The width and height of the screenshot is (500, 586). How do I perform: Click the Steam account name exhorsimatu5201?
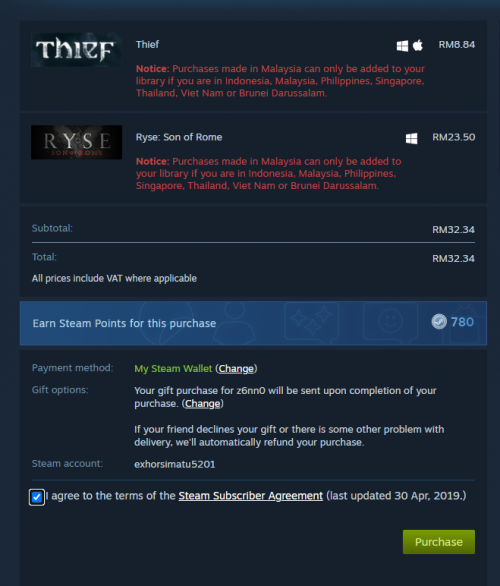pos(175,465)
